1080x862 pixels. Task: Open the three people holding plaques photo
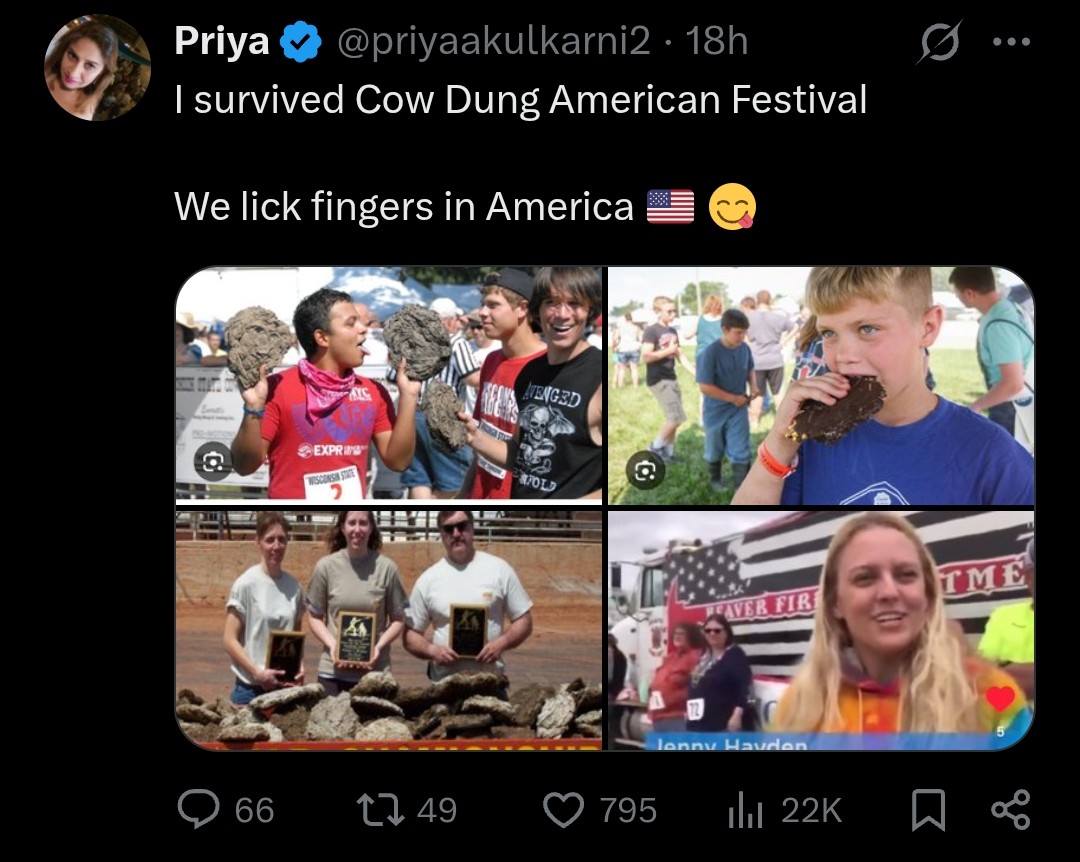388,630
